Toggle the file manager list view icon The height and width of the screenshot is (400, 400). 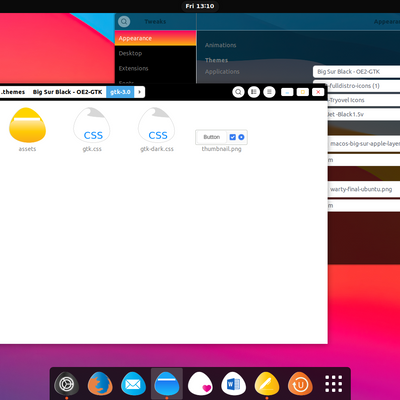pos(254,92)
